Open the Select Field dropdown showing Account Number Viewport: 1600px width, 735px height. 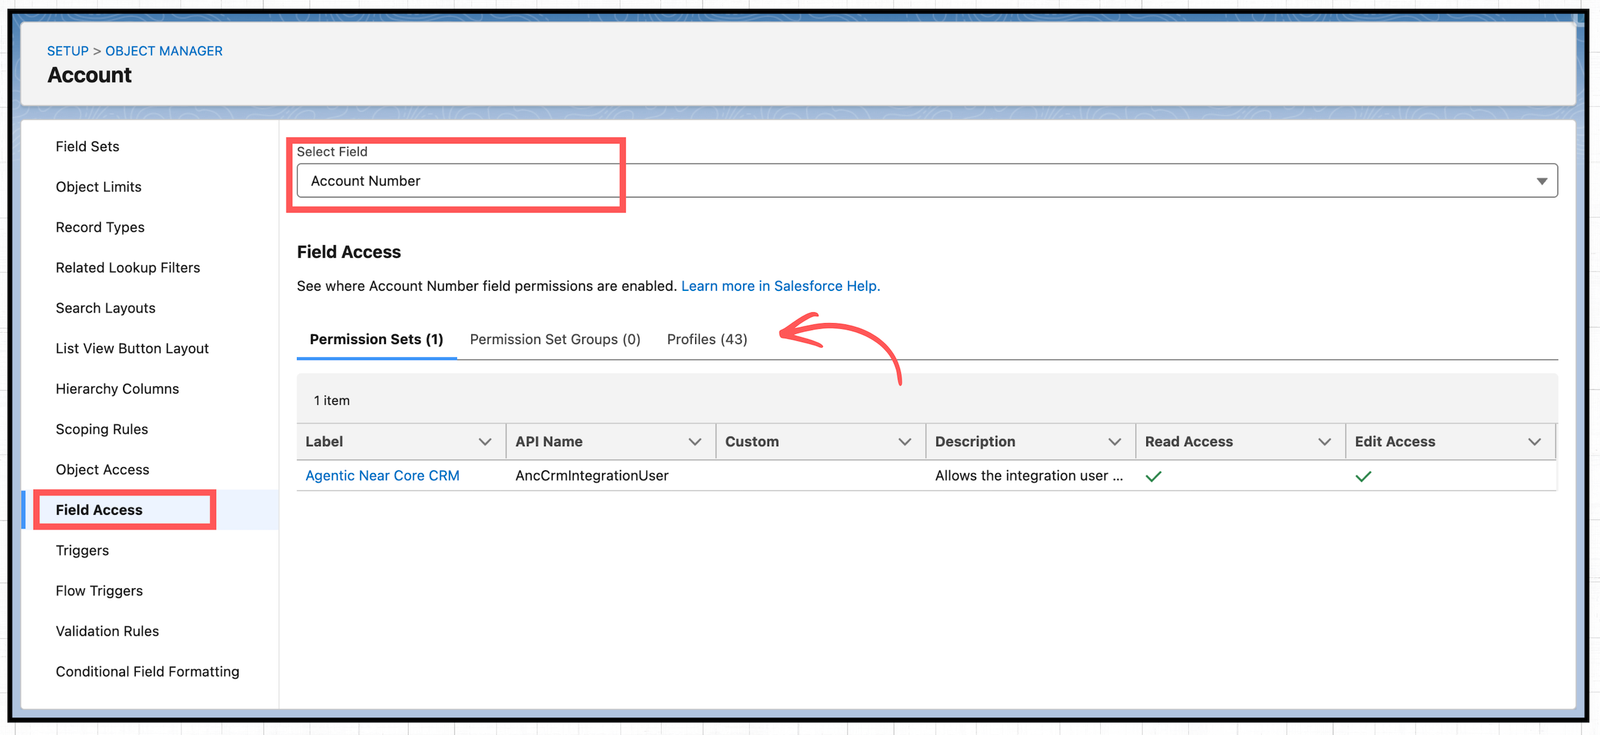tap(927, 181)
